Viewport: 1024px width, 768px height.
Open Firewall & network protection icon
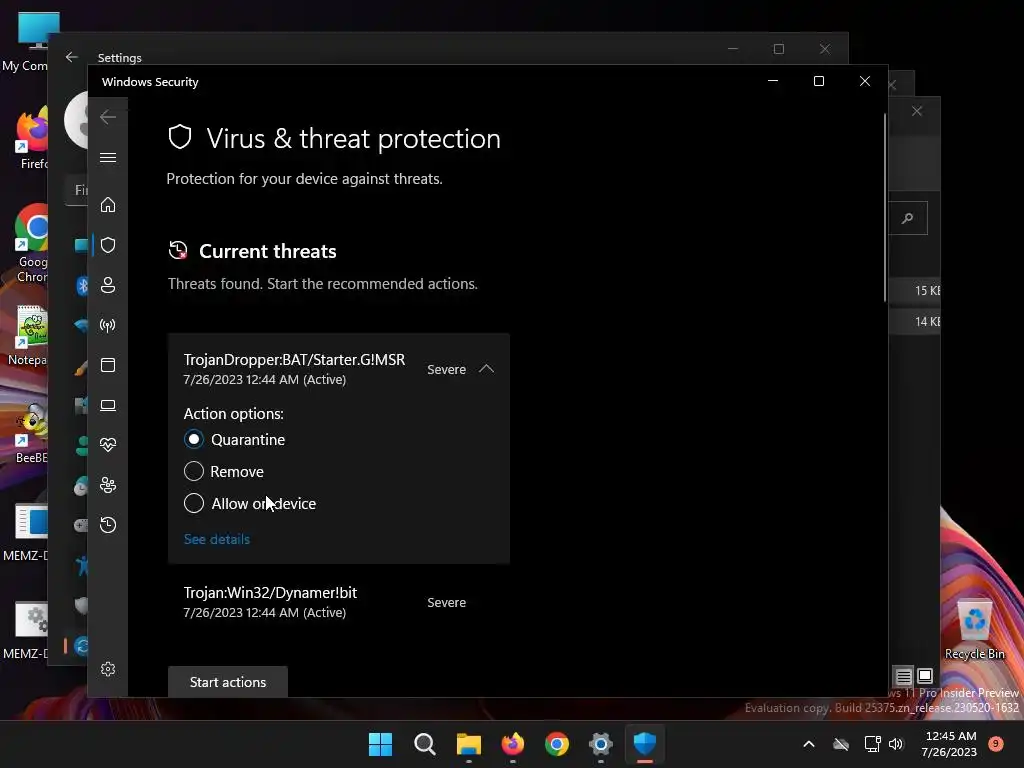(108, 325)
